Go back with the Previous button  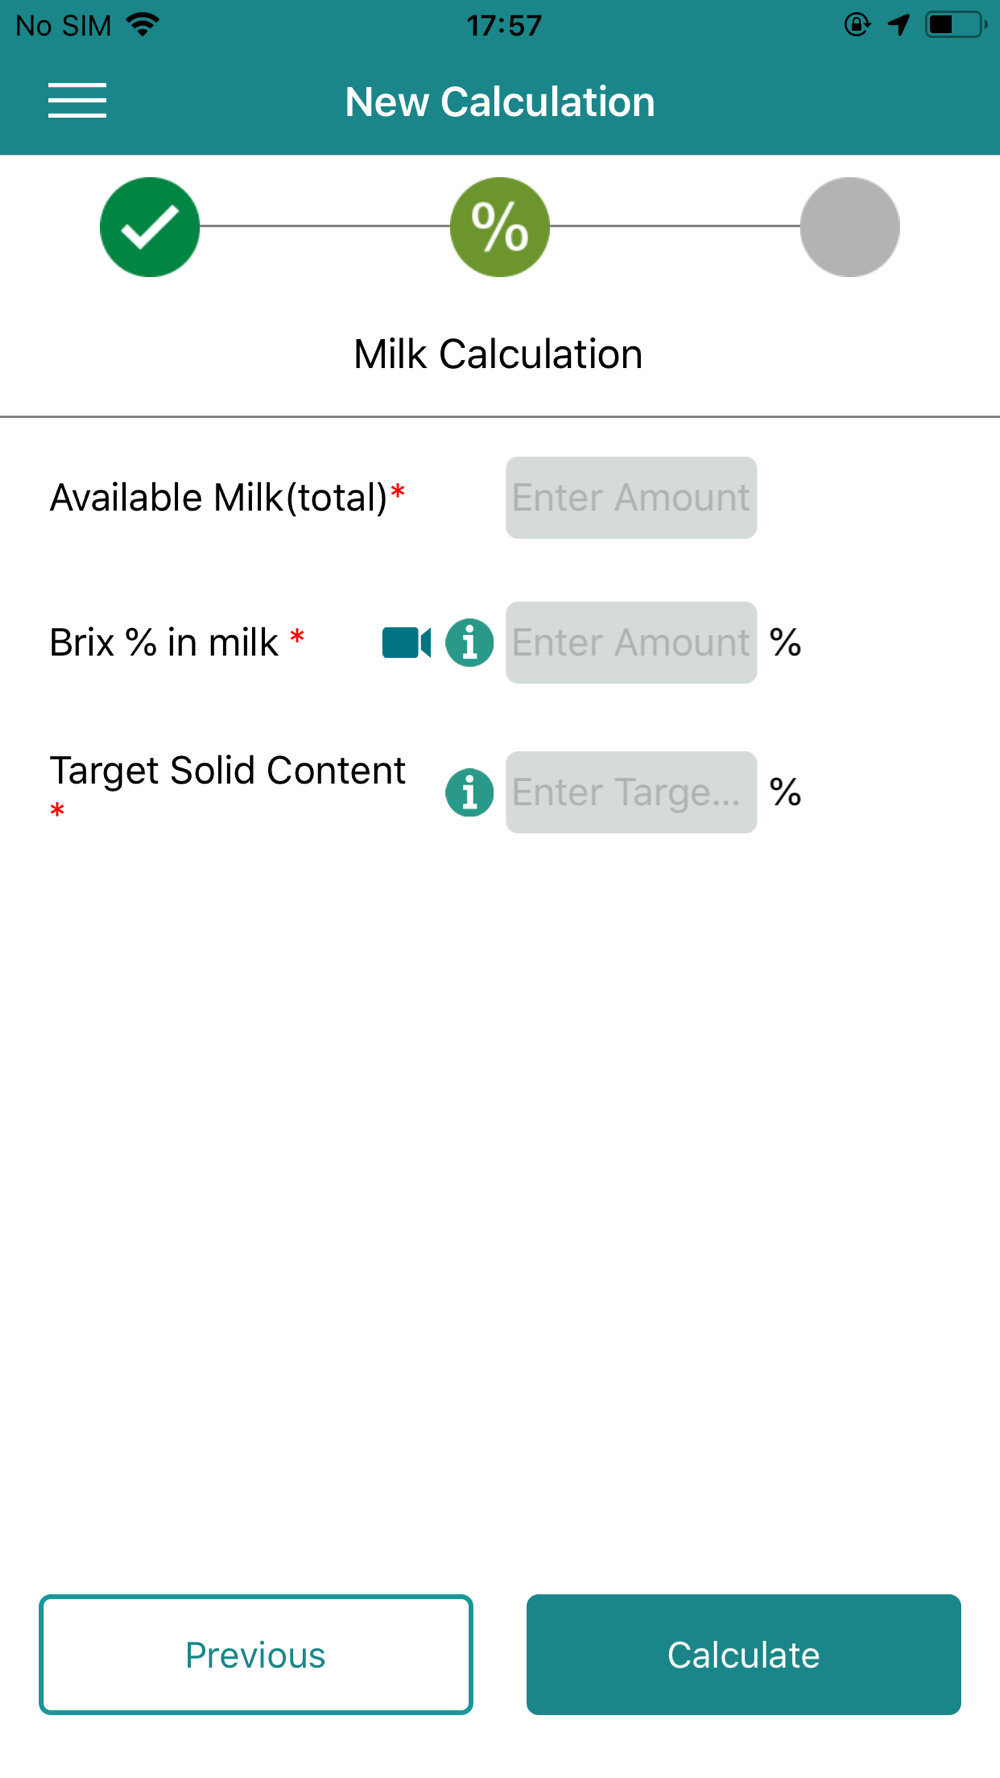click(x=256, y=1654)
